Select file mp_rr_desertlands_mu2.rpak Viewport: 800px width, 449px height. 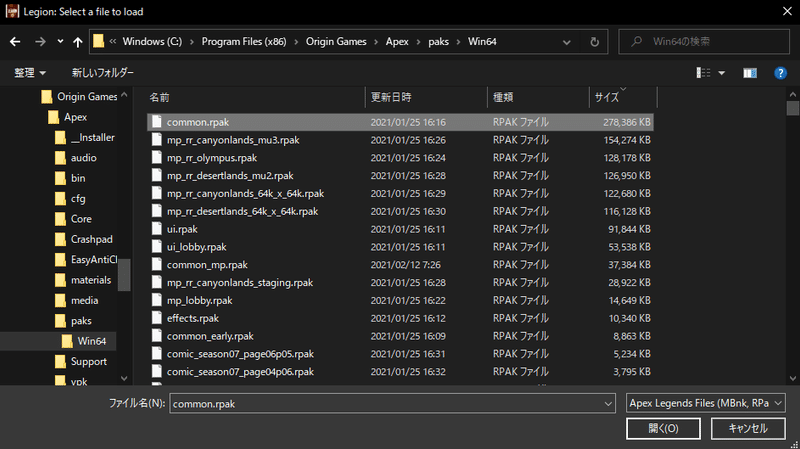pos(401,176)
